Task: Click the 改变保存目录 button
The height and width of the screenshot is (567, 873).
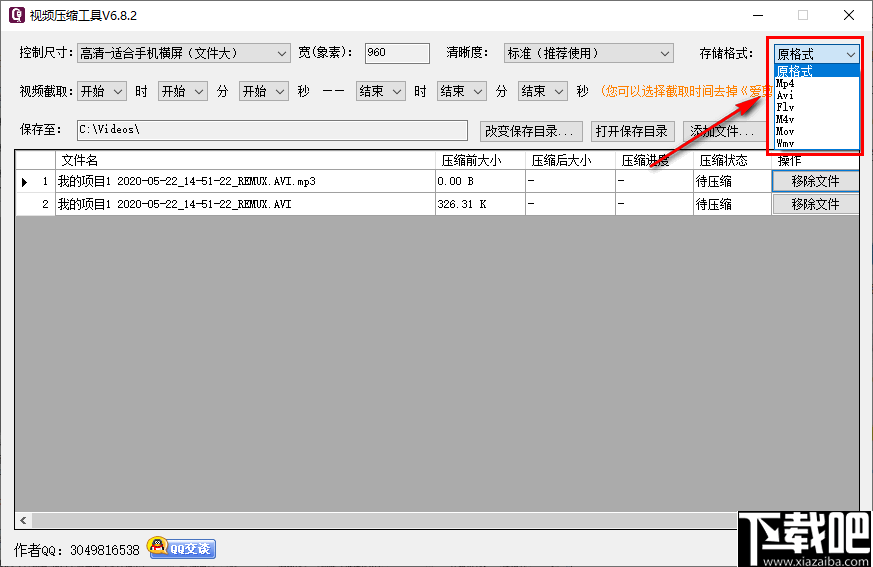Action: click(531, 131)
